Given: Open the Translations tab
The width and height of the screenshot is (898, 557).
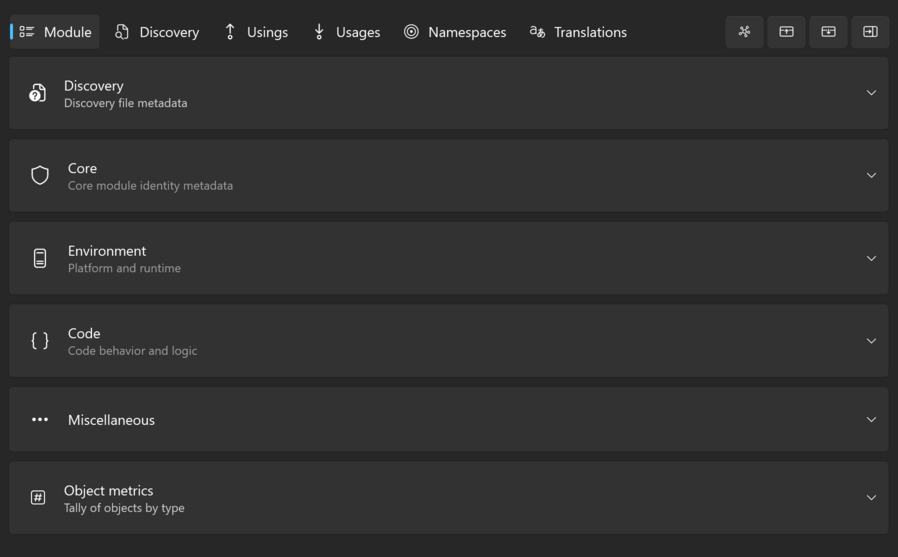Looking at the screenshot, I should tap(578, 32).
